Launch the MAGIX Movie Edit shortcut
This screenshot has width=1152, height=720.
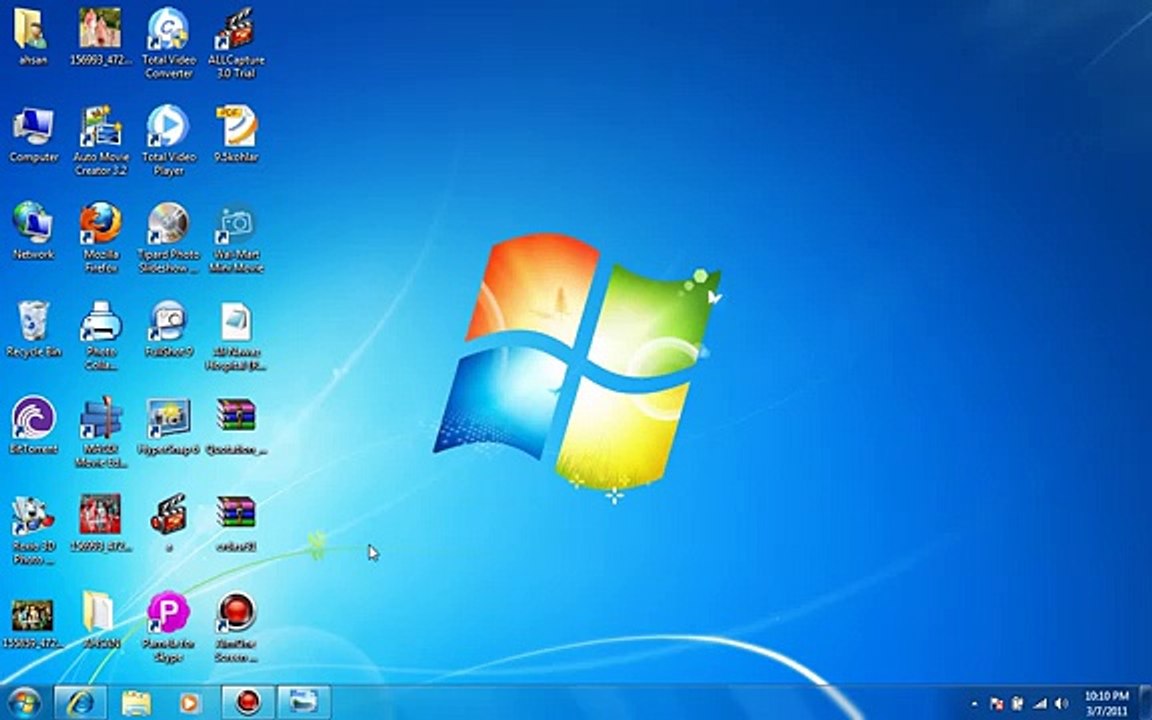click(101, 433)
